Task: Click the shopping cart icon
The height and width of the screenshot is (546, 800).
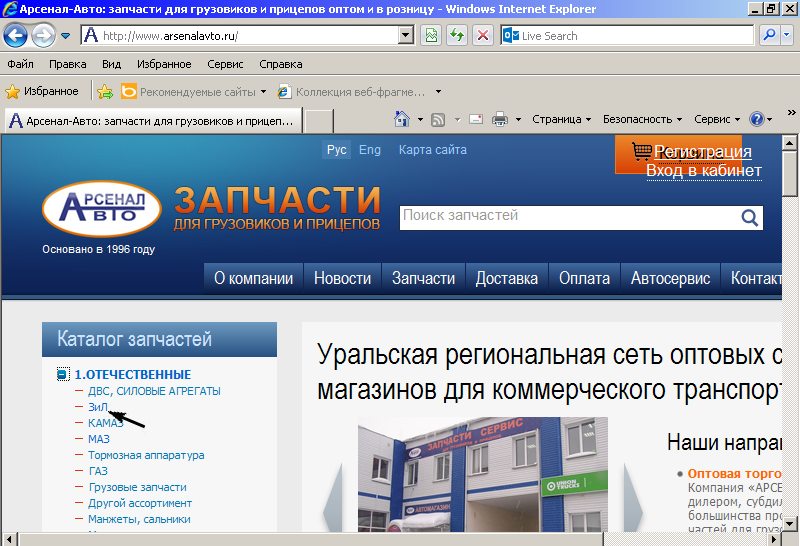Action: (x=641, y=152)
